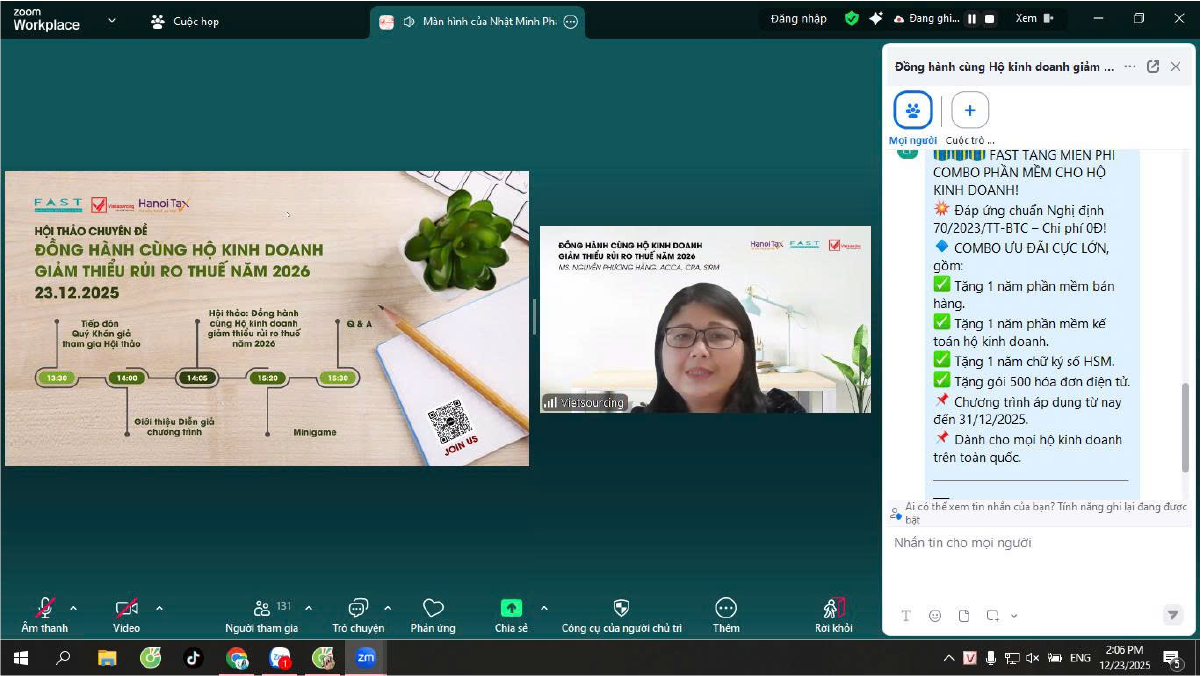The image size is (1201, 676).
Task: Open the Zoom Workplace dropdown chevron
Action: pos(111,20)
